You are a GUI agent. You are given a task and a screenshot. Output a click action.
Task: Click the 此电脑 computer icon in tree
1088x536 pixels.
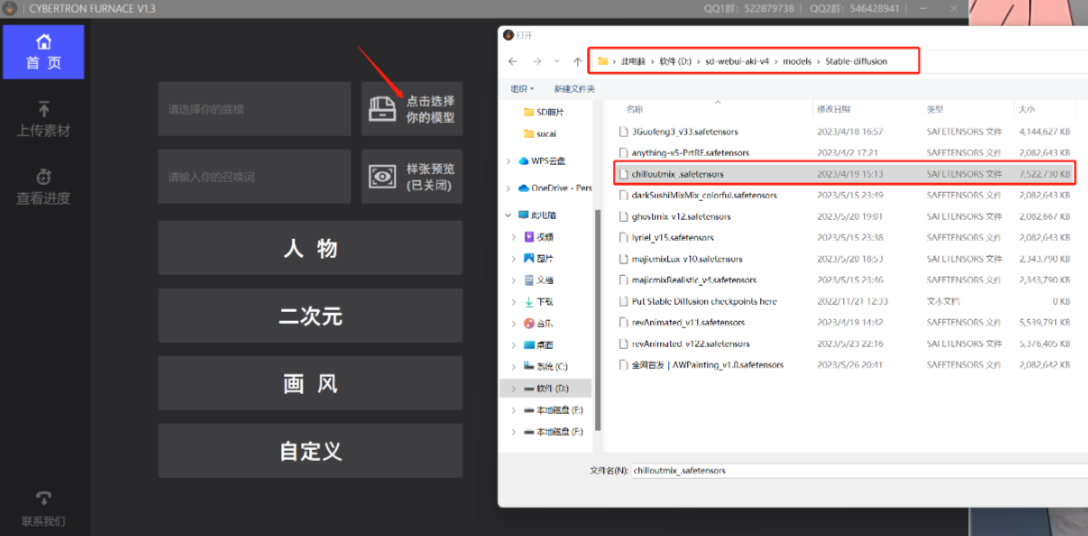click(x=524, y=215)
